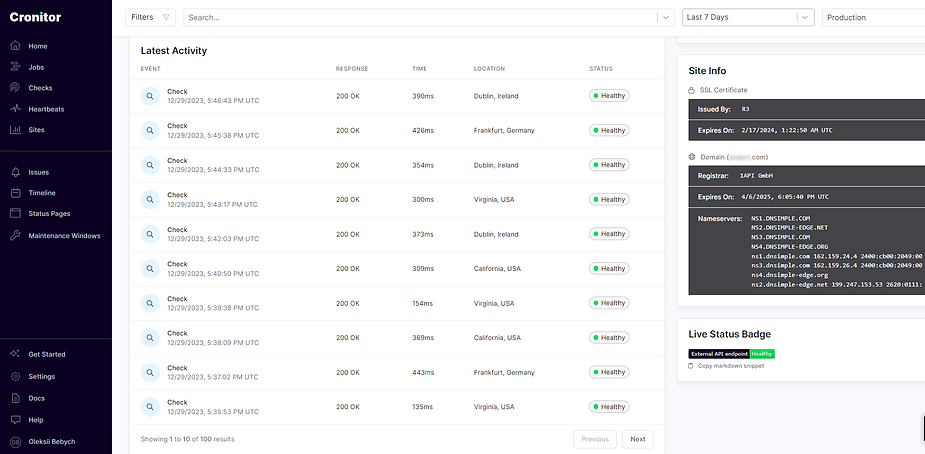Click the Showing 1 to 10 results text
The width and height of the screenshot is (925, 454).
click(x=188, y=439)
